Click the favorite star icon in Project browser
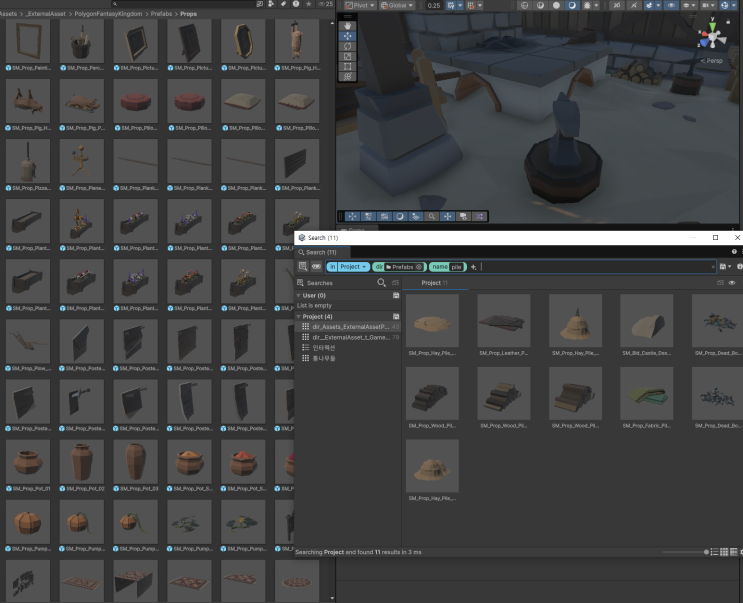This screenshot has height=603, width=743. coord(308,4)
